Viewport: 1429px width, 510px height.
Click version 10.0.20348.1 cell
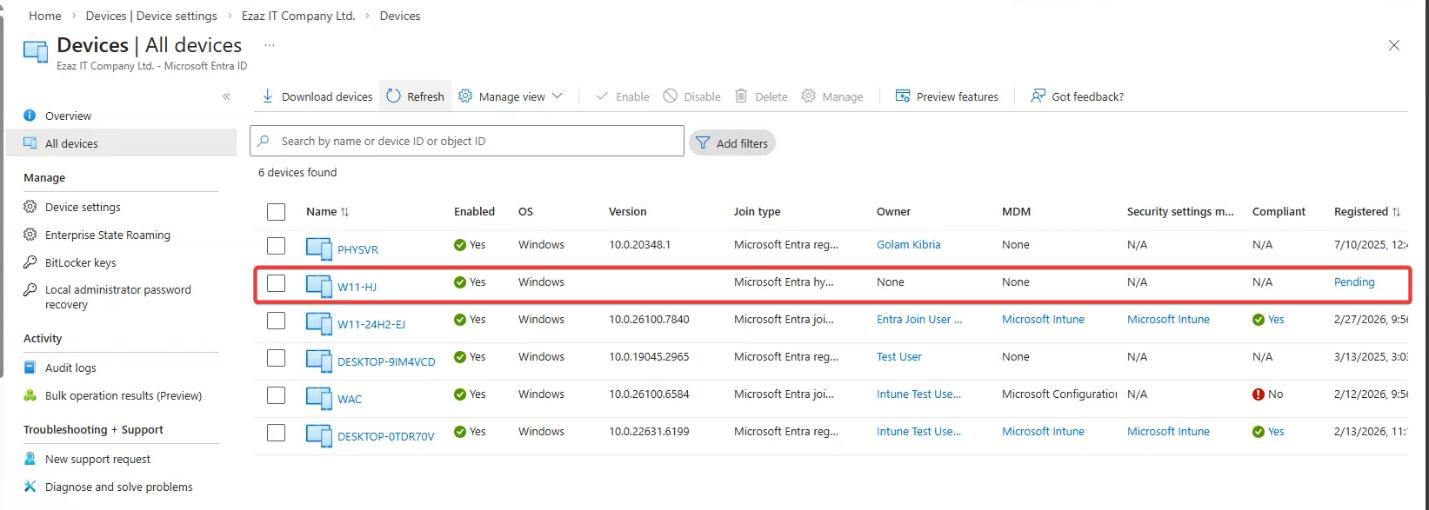(639, 245)
